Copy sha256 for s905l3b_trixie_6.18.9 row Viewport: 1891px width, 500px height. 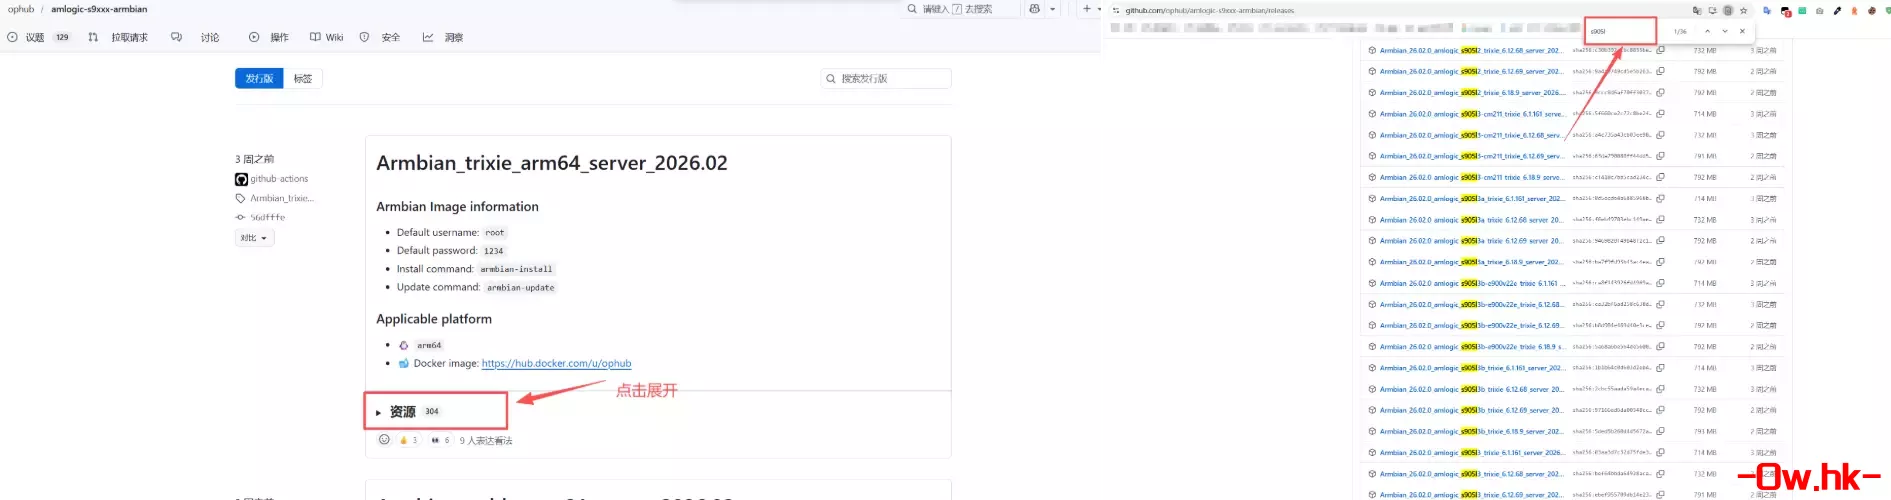[1660, 432]
